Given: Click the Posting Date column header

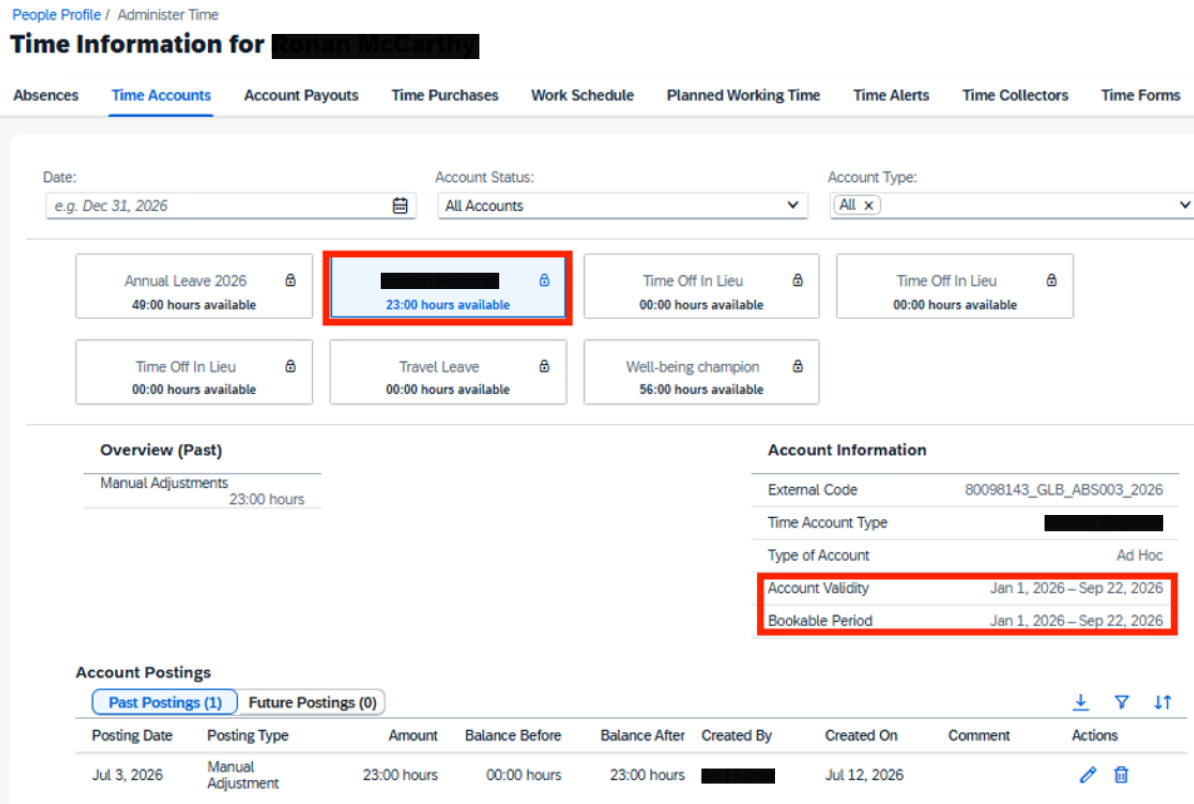Looking at the screenshot, I should (132, 735).
